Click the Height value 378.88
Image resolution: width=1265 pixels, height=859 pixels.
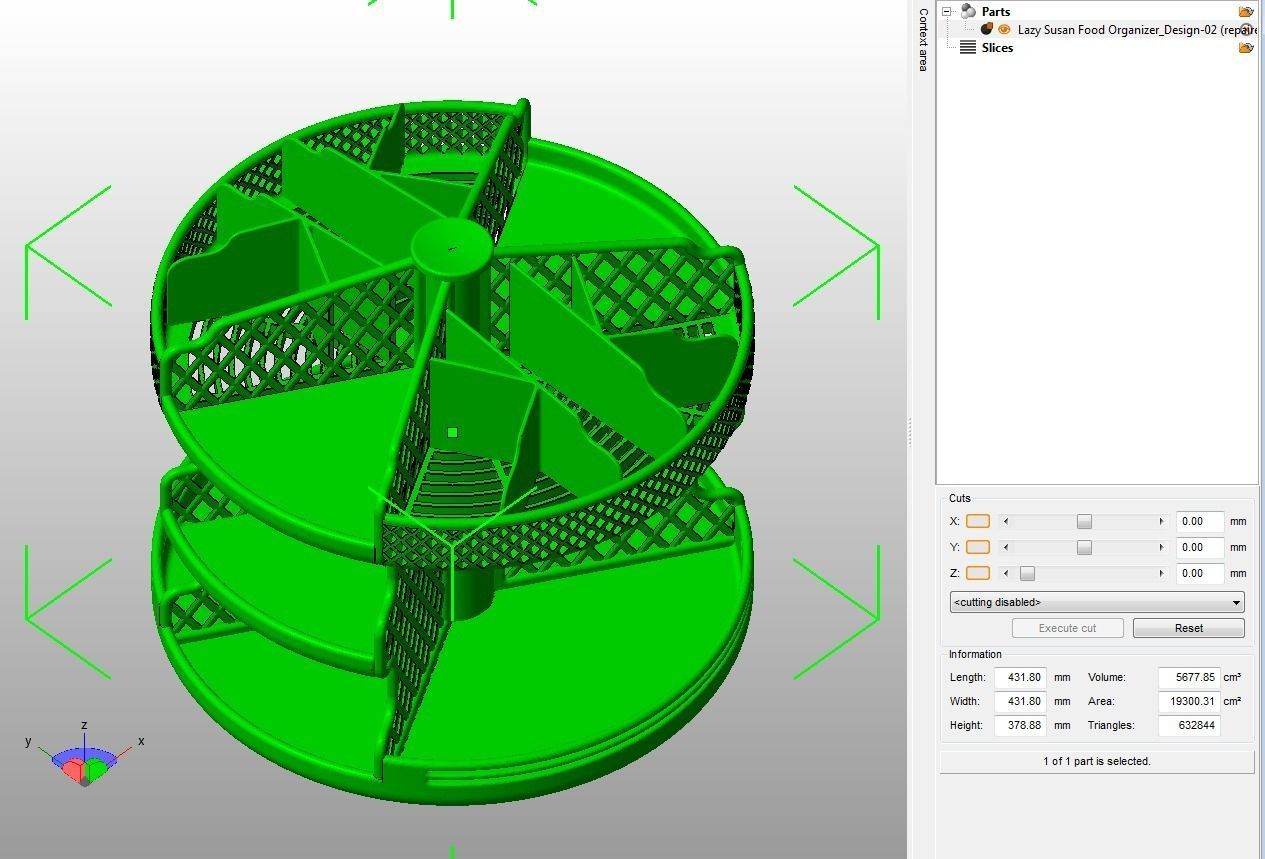click(x=1020, y=725)
